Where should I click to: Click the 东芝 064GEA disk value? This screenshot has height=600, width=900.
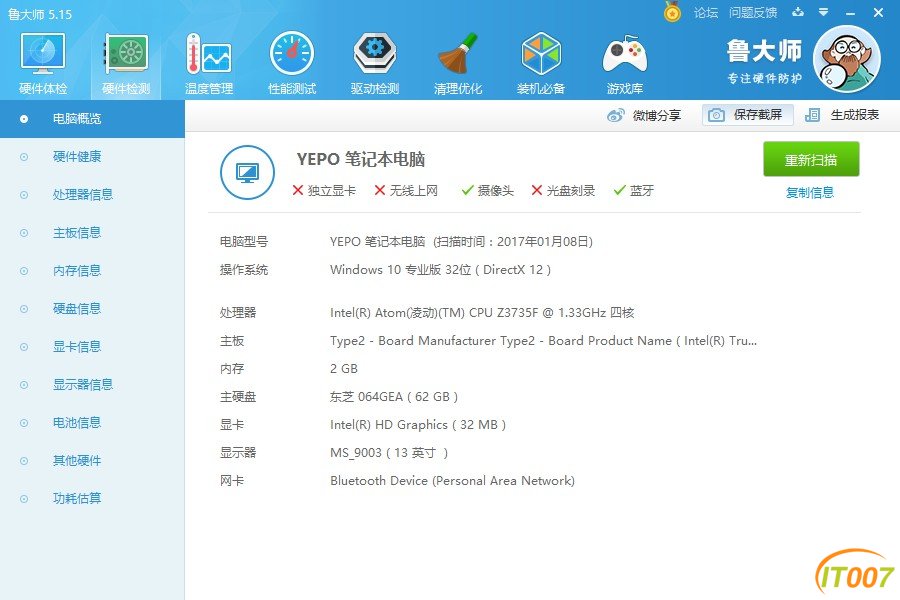[394, 397]
